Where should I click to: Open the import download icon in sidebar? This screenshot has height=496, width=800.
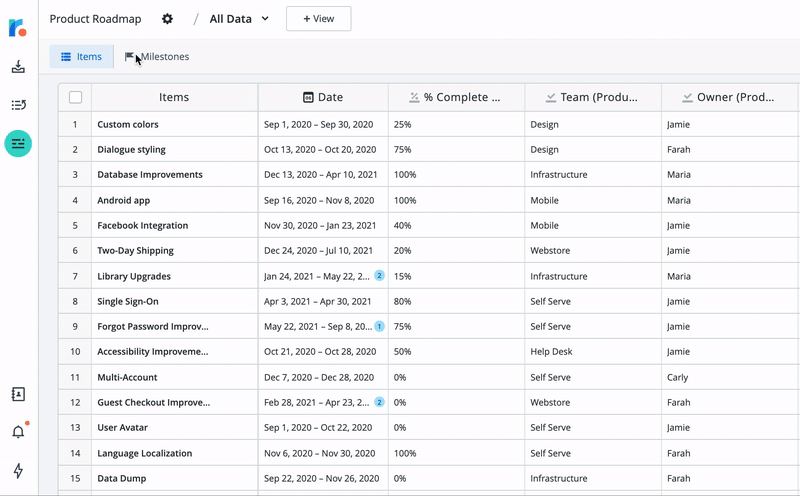18,67
